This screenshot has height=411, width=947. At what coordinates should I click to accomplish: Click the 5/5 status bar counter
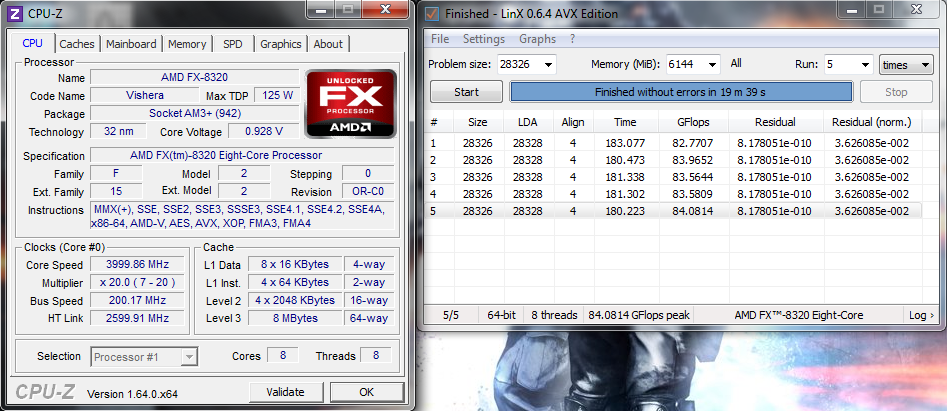point(451,315)
